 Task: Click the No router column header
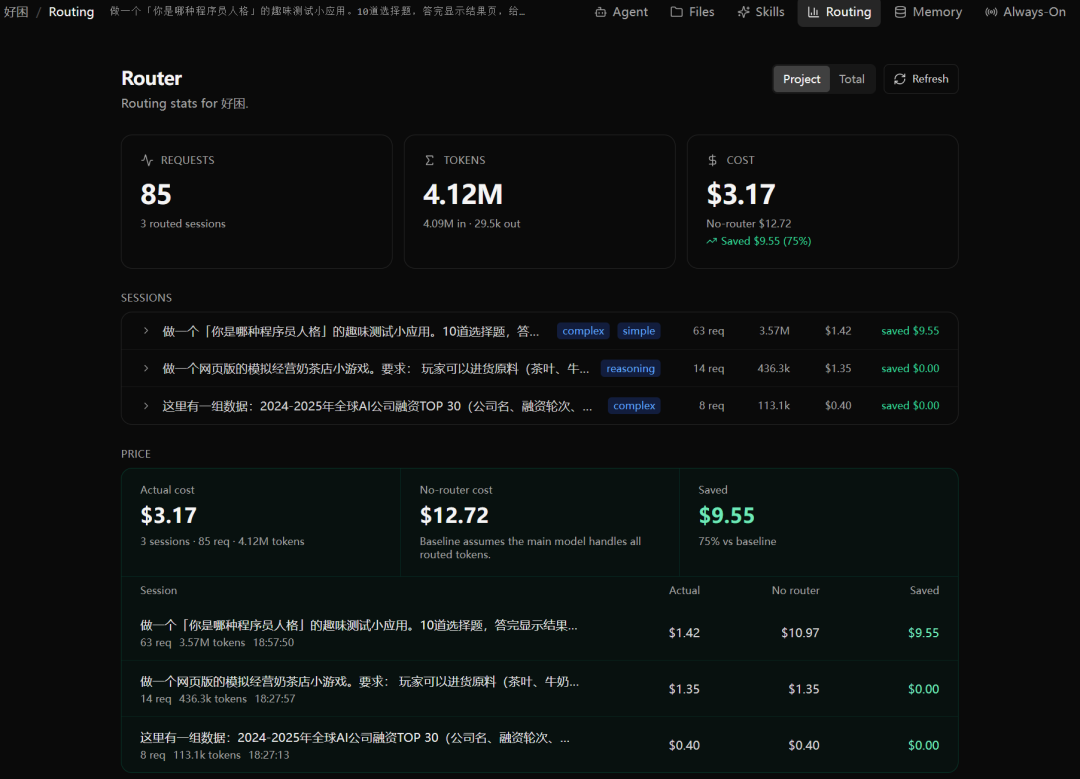tap(796, 590)
